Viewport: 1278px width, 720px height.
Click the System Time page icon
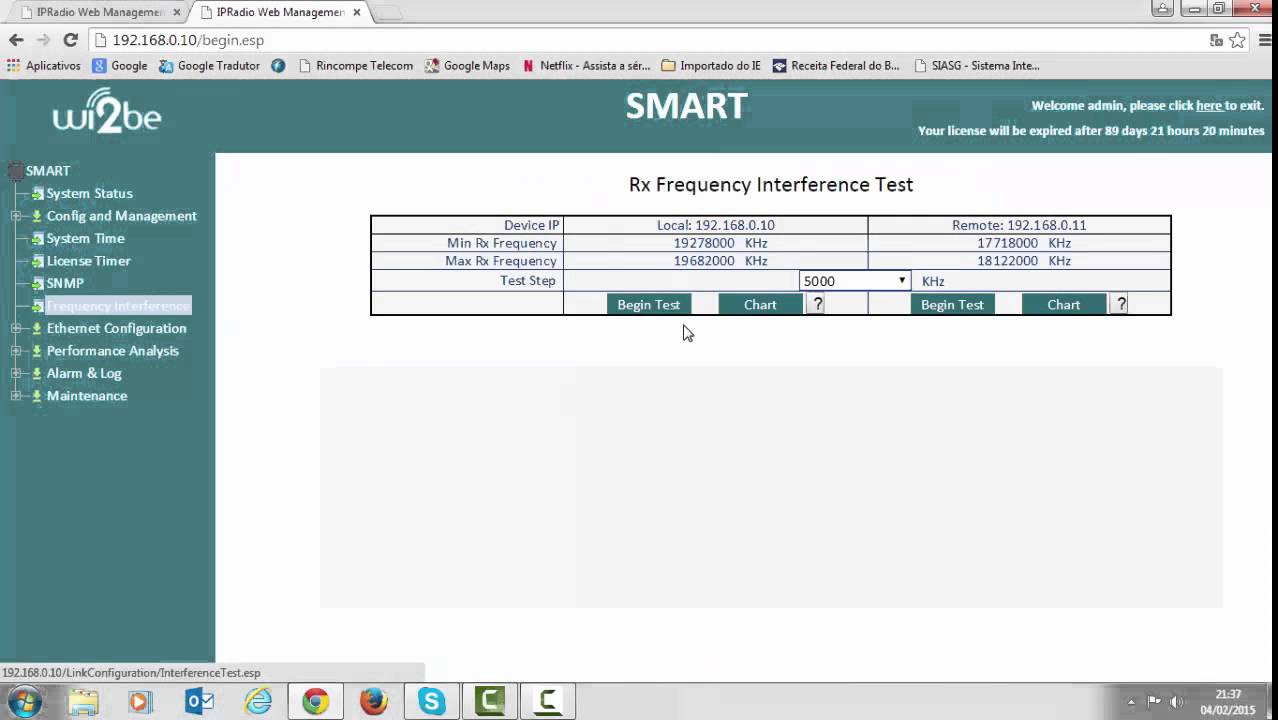[x=37, y=238]
